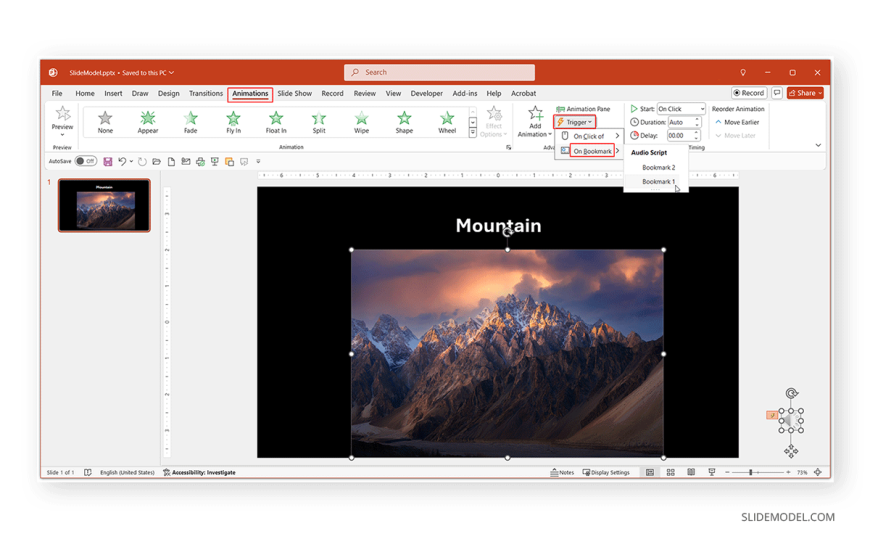Toggle the AutoSave switch
Screen dimensions: 870x539
[86, 161]
